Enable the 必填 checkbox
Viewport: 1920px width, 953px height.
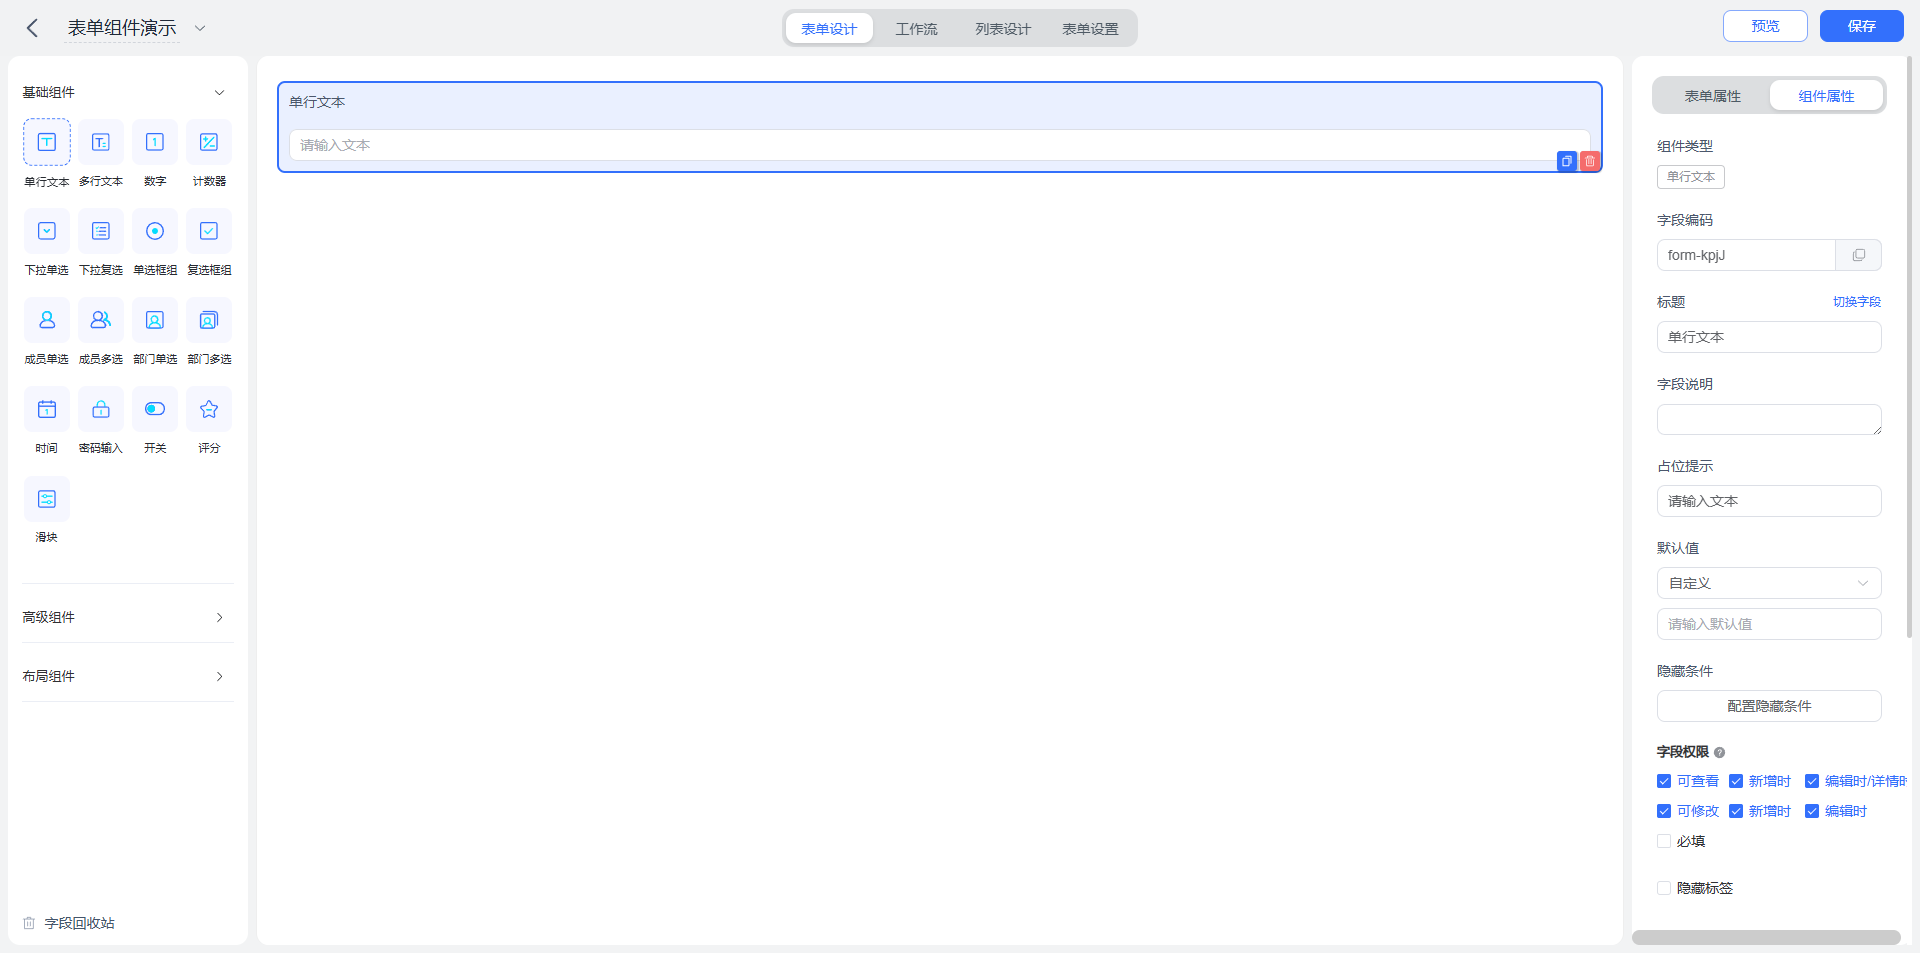click(1664, 841)
